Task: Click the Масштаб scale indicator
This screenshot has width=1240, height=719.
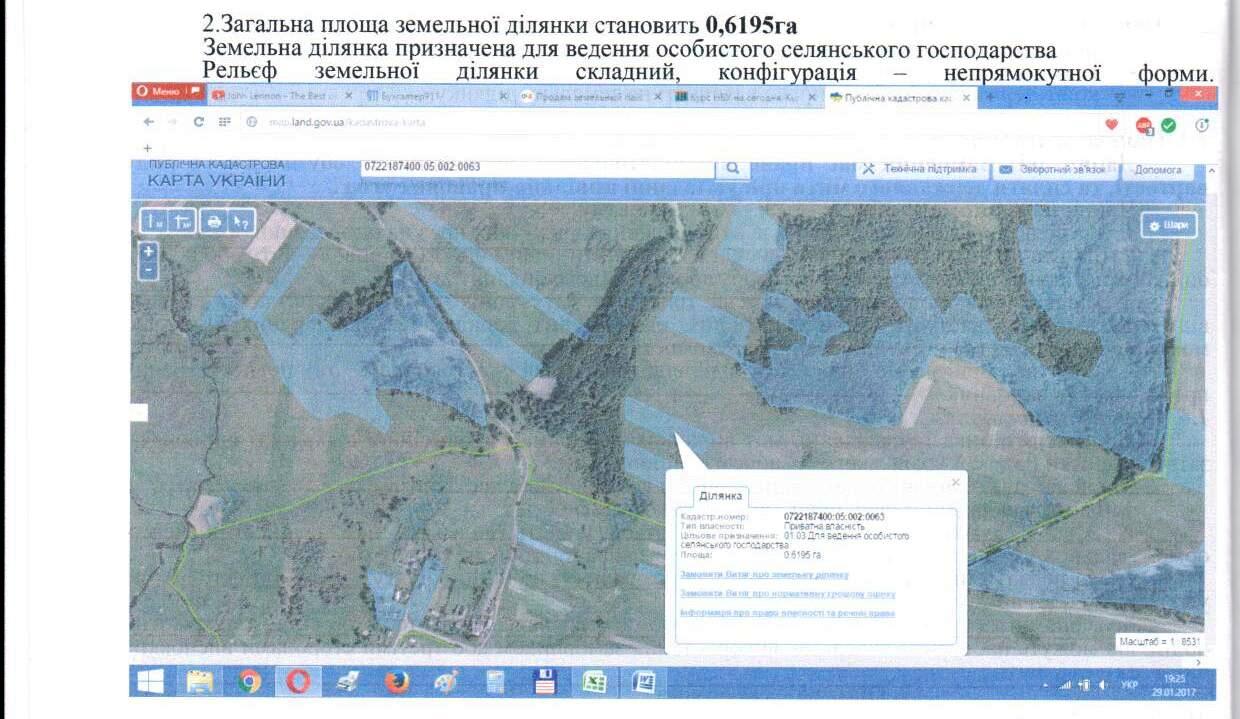Action: [x=1160, y=641]
